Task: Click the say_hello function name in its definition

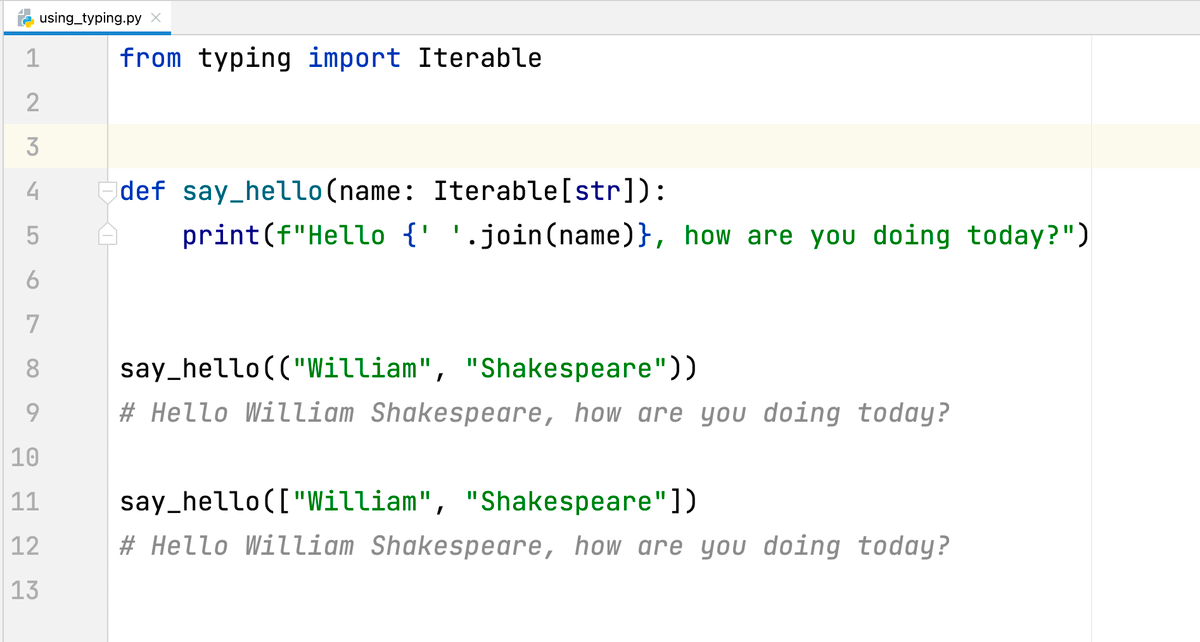Action: pyautogui.click(x=253, y=191)
